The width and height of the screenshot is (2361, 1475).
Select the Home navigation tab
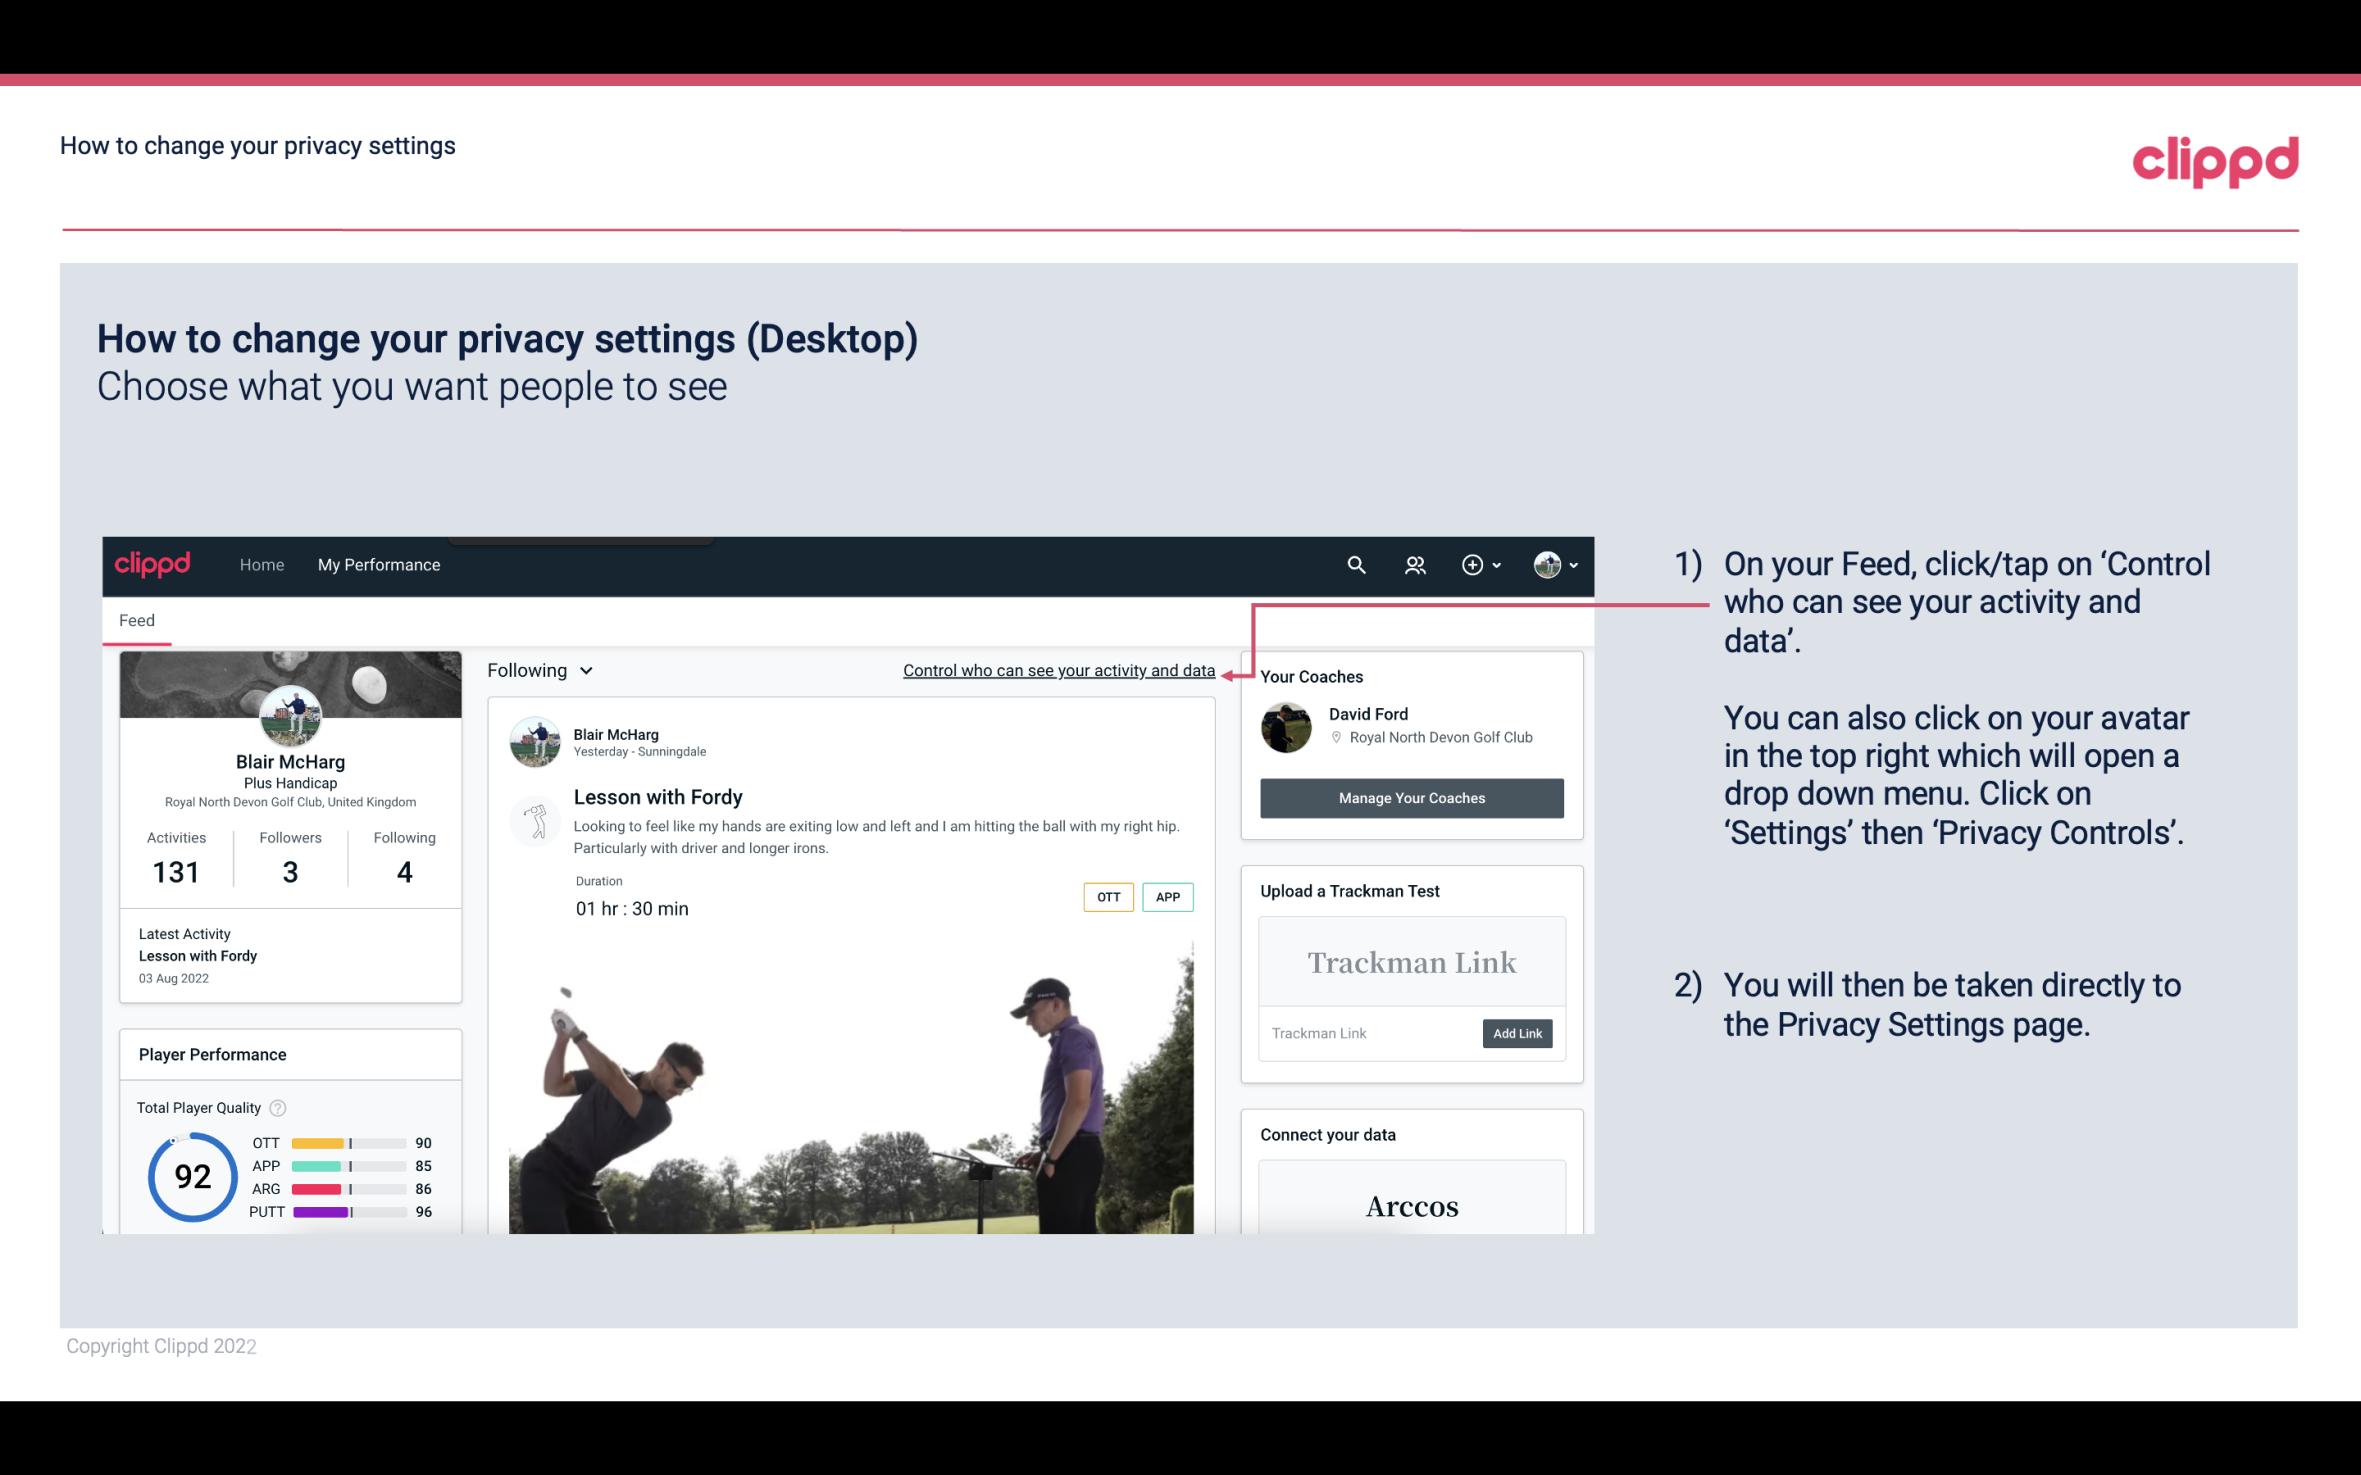tap(260, 564)
